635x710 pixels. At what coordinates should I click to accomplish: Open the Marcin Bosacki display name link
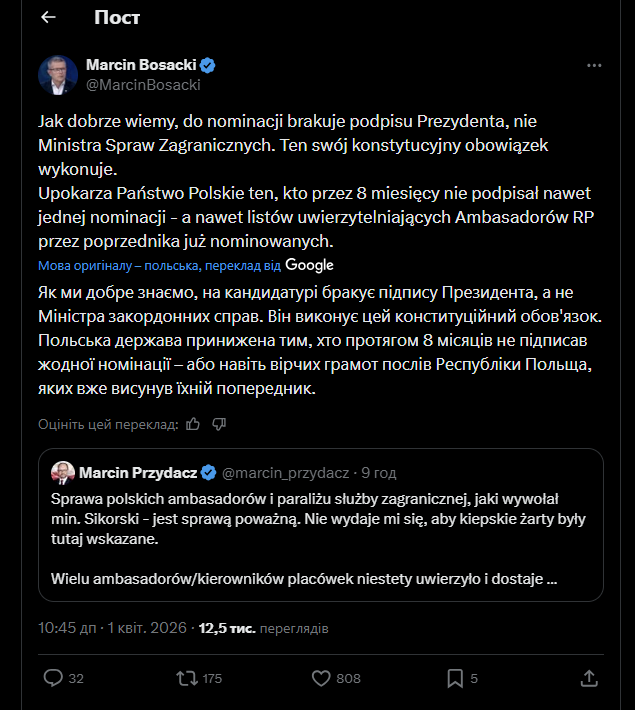point(141,66)
